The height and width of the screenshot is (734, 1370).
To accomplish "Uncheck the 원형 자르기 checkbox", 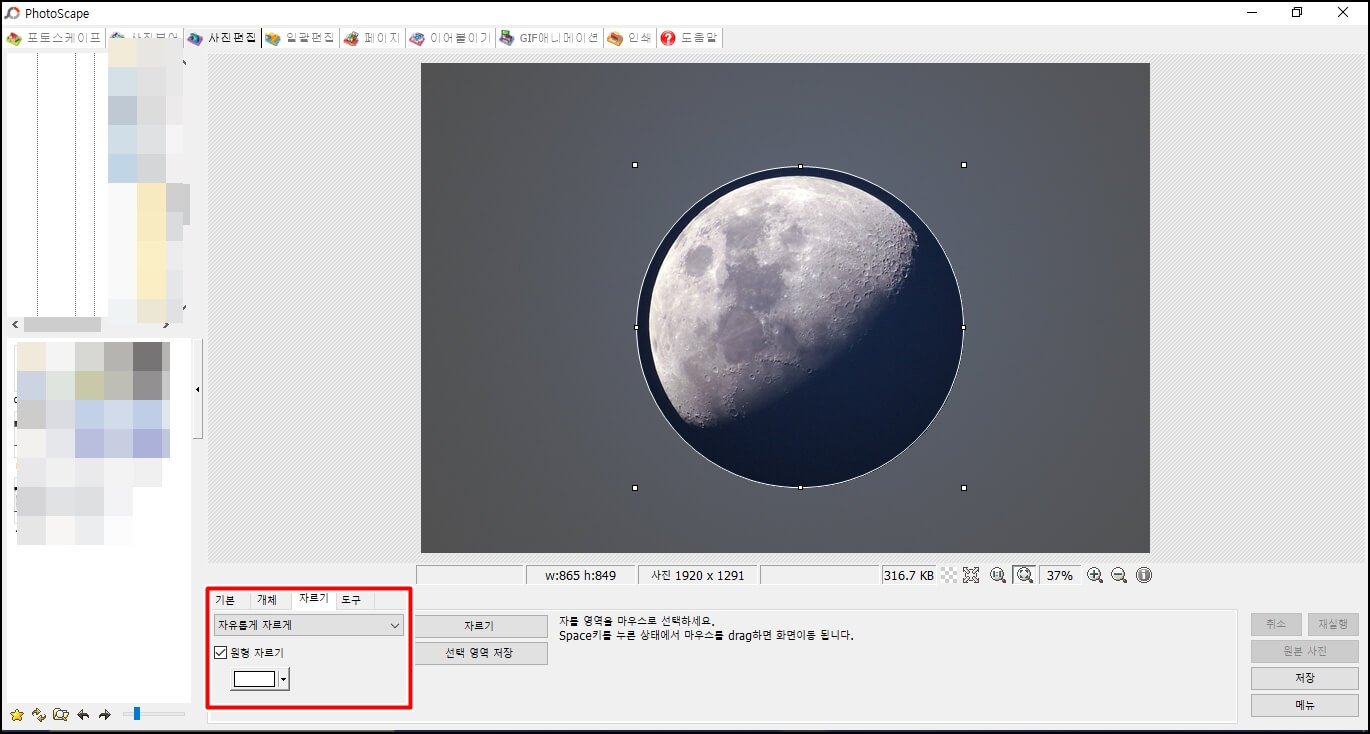I will click(221, 653).
